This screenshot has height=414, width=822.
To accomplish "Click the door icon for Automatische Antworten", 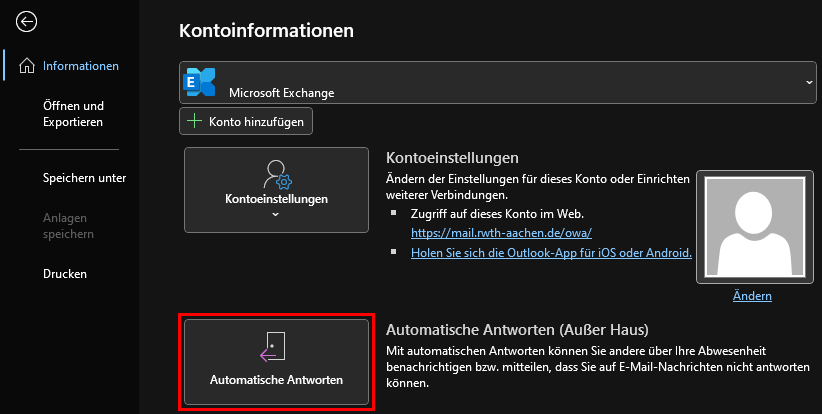I will pyautogui.click(x=276, y=347).
